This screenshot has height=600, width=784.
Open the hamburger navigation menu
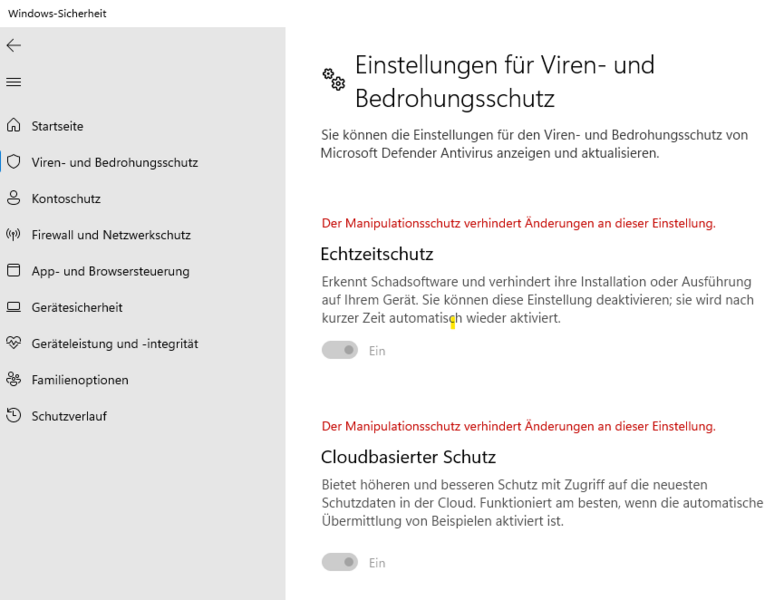click(x=13, y=82)
